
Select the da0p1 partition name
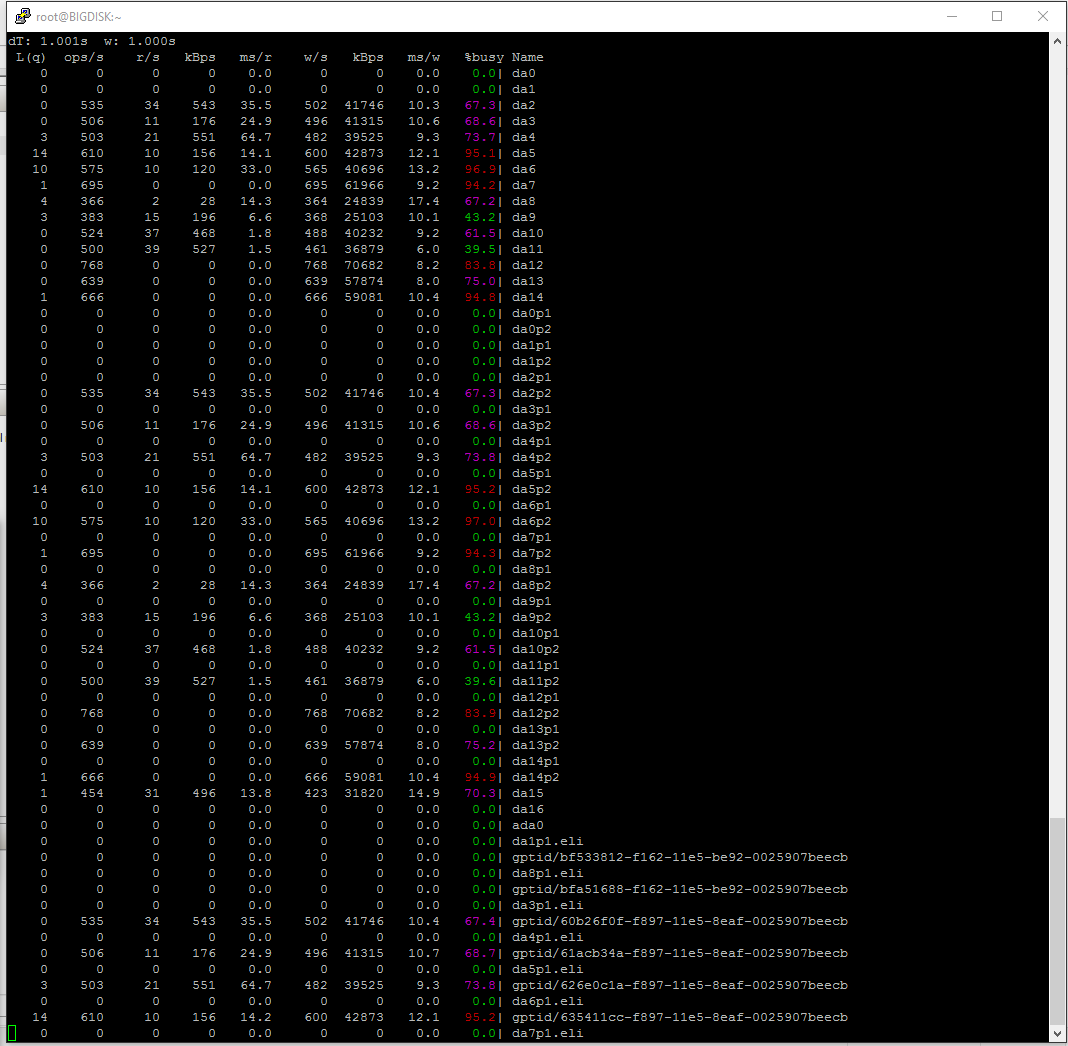click(x=532, y=313)
